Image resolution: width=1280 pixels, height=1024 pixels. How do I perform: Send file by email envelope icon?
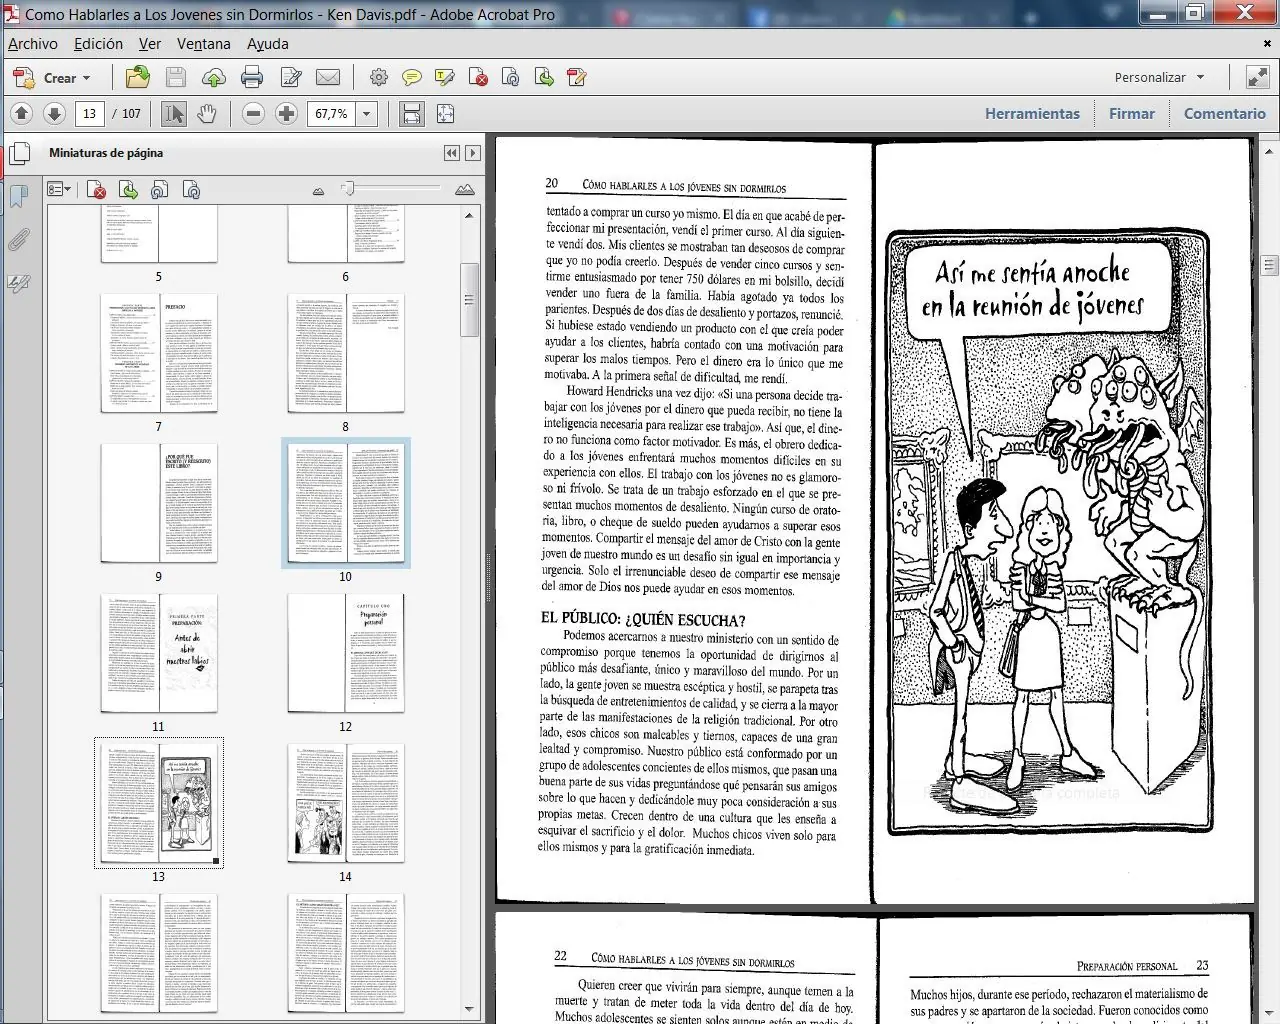coord(328,77)
